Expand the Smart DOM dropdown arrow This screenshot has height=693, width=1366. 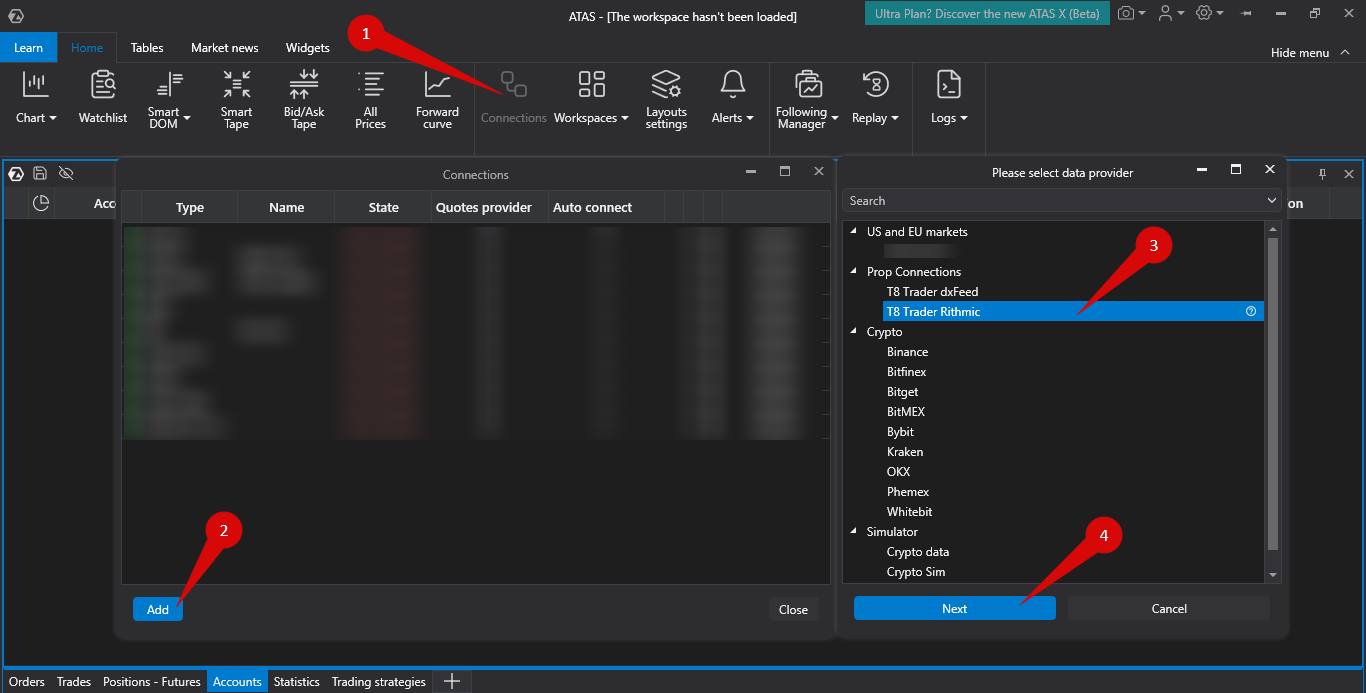point(186,118)
